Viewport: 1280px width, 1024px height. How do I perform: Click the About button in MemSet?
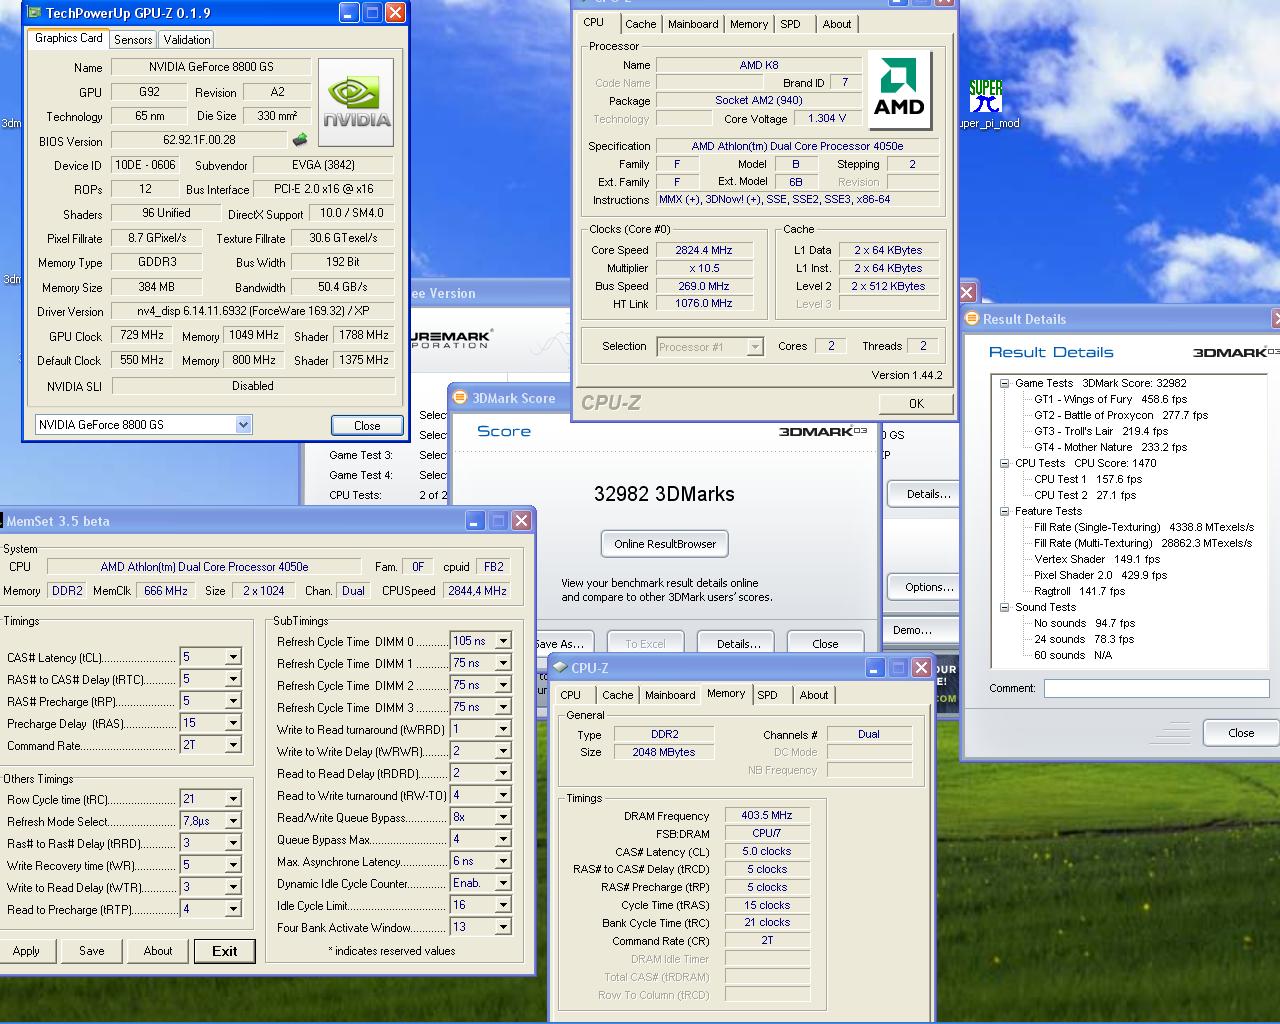pyautogui.click(x=158, y=951)
